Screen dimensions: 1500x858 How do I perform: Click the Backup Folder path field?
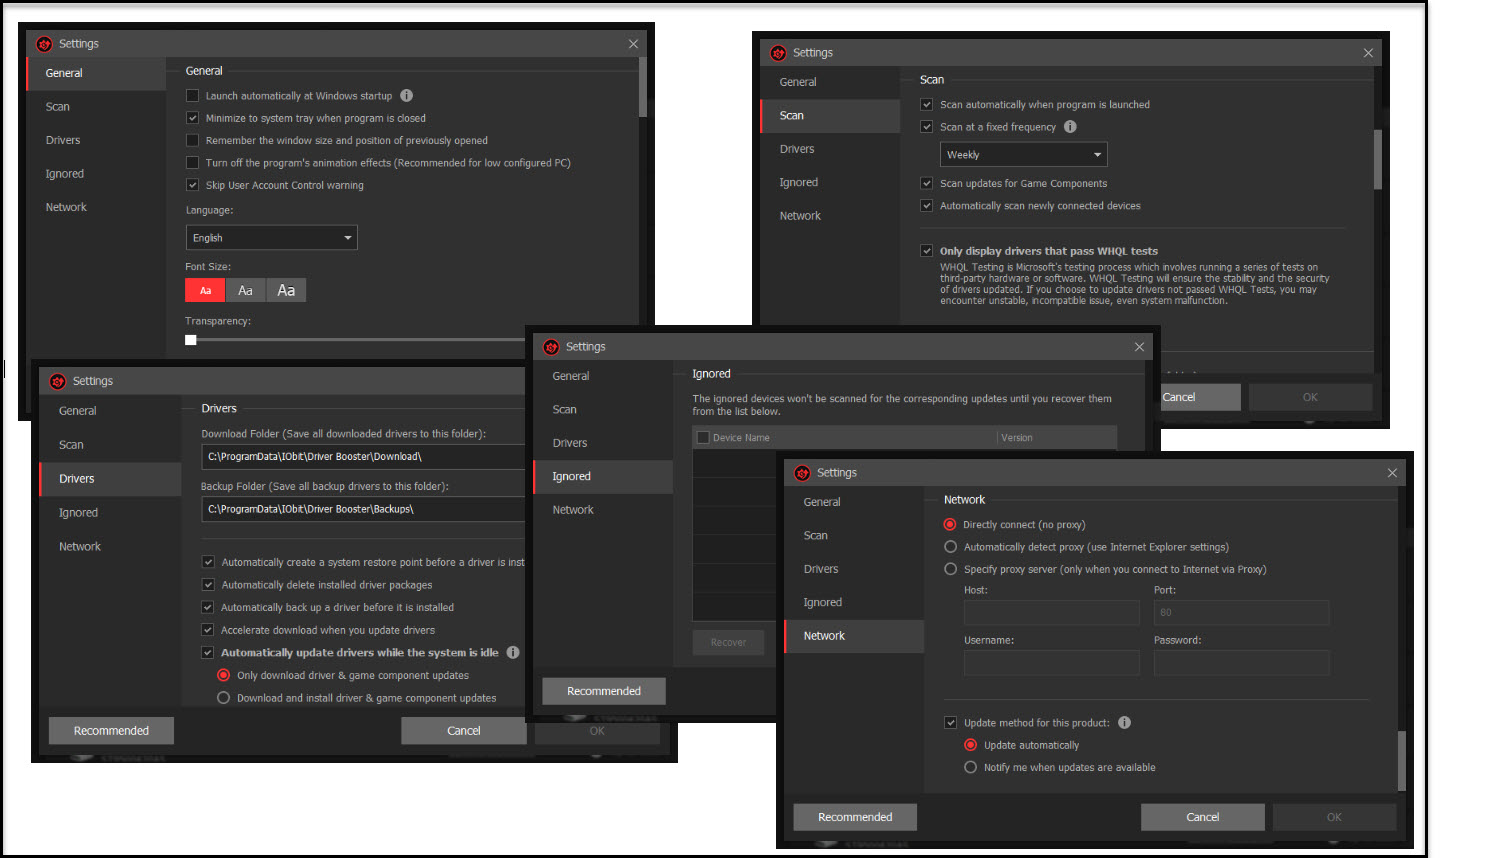pos(363,509)
